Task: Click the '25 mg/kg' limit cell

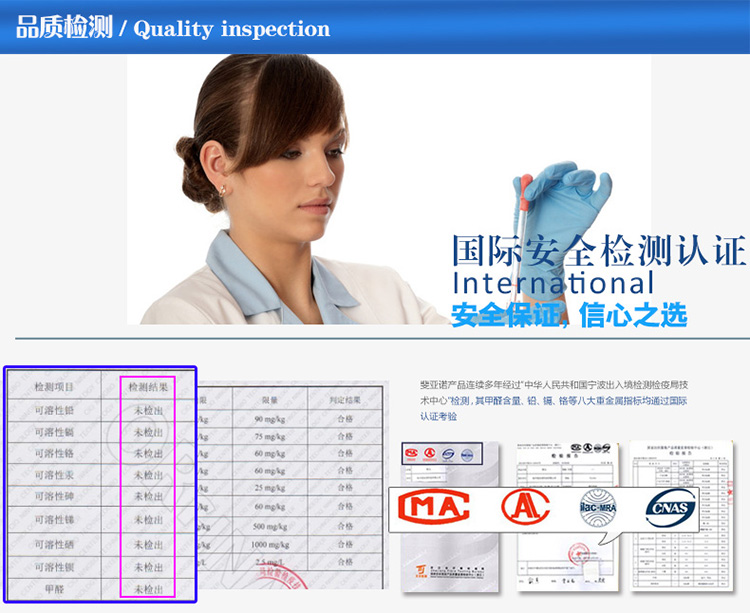Action: [270, 488]
